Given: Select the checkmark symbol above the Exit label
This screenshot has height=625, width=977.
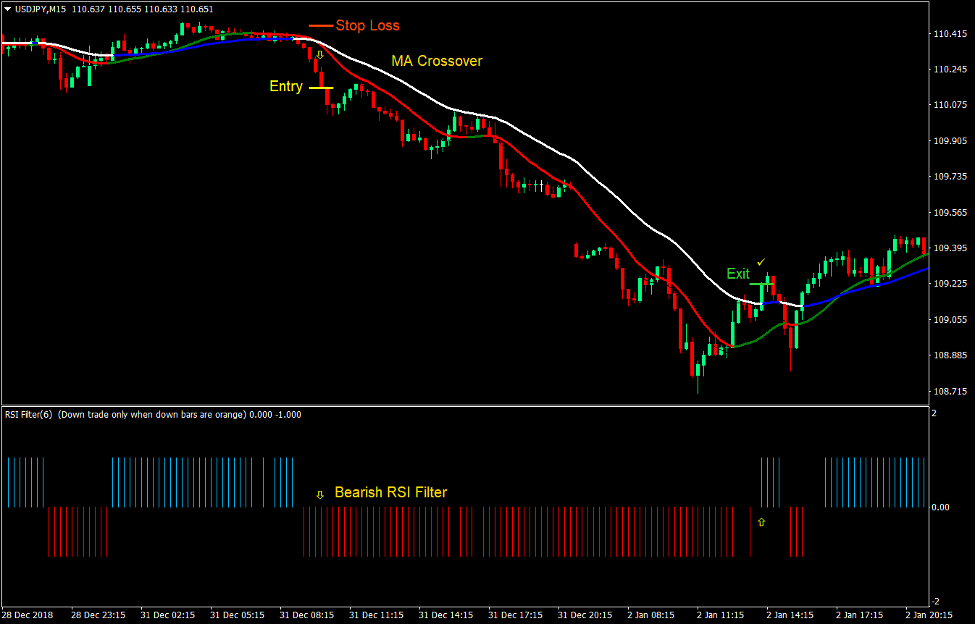Looking at the screenshot, I should click(761, 261).
